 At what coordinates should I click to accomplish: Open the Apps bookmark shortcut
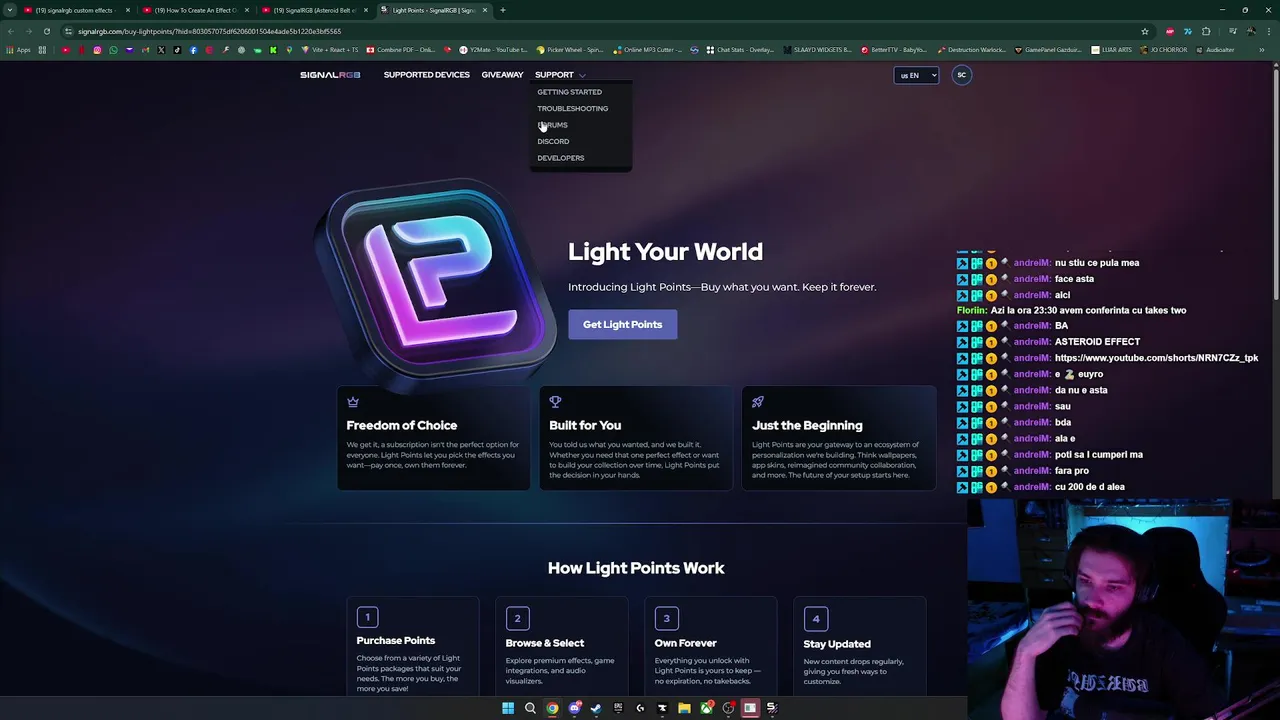pos(19,50)
